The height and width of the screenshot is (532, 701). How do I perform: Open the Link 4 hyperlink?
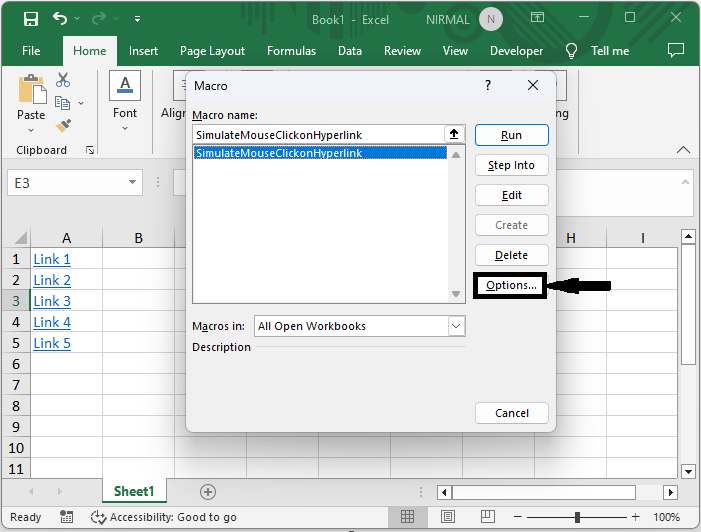click(52, 322)
